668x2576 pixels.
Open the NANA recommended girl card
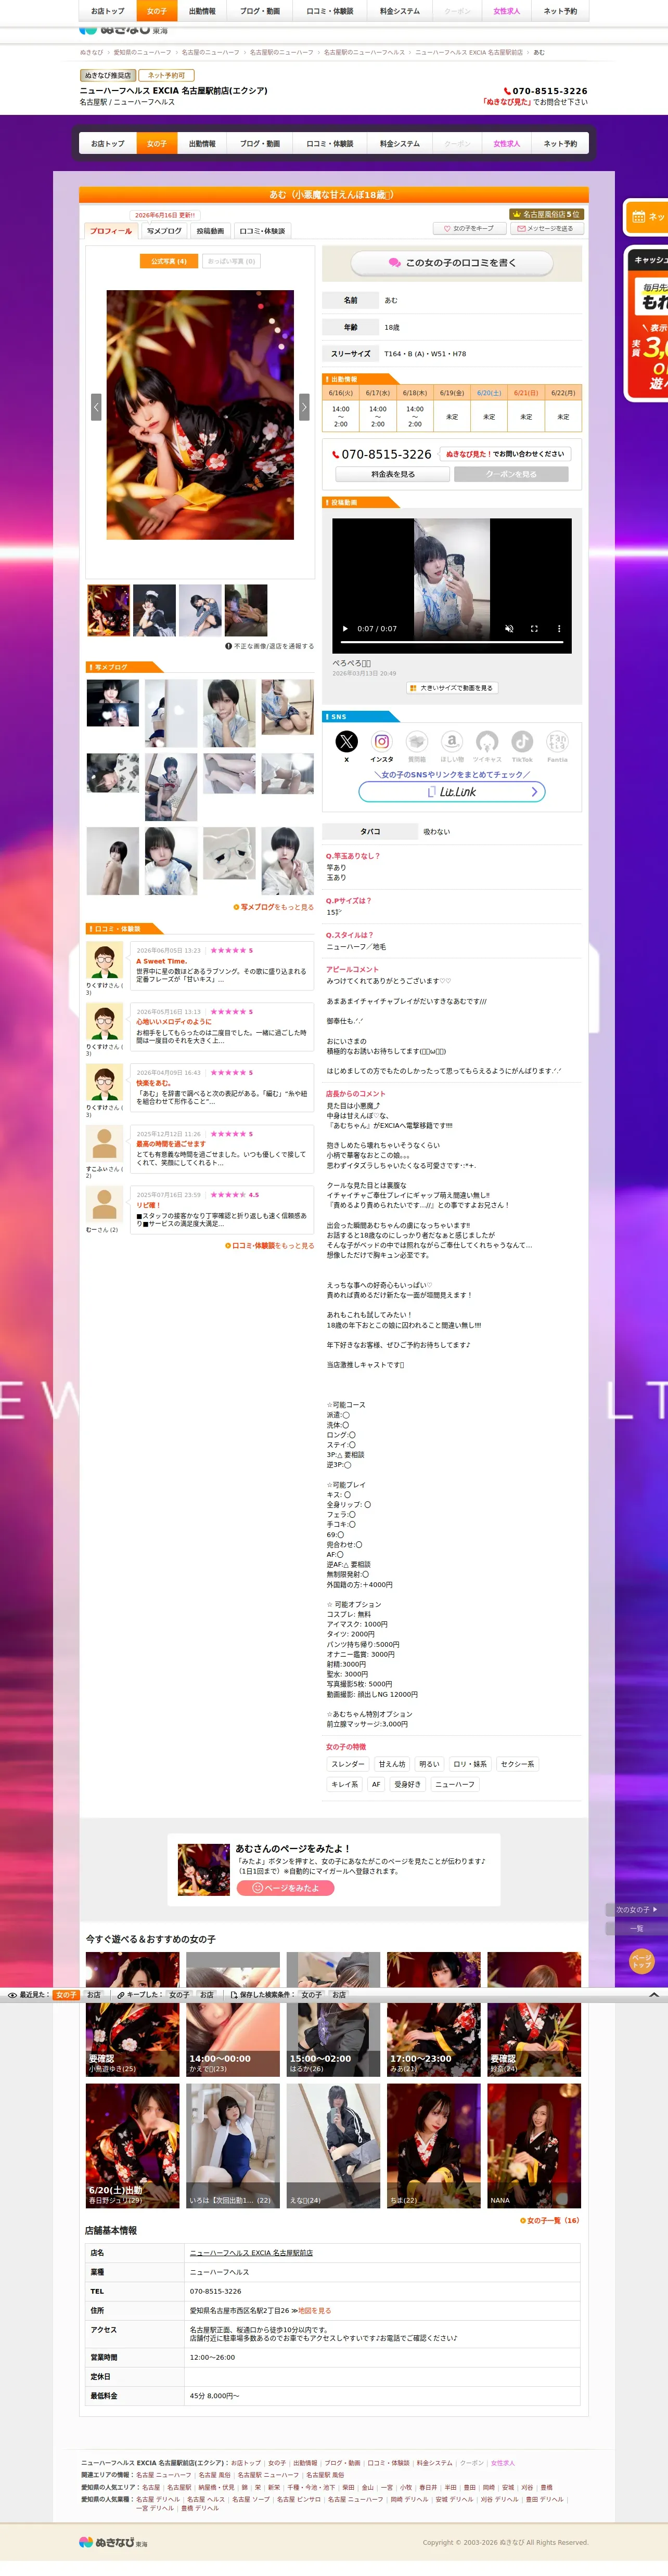534,2145
